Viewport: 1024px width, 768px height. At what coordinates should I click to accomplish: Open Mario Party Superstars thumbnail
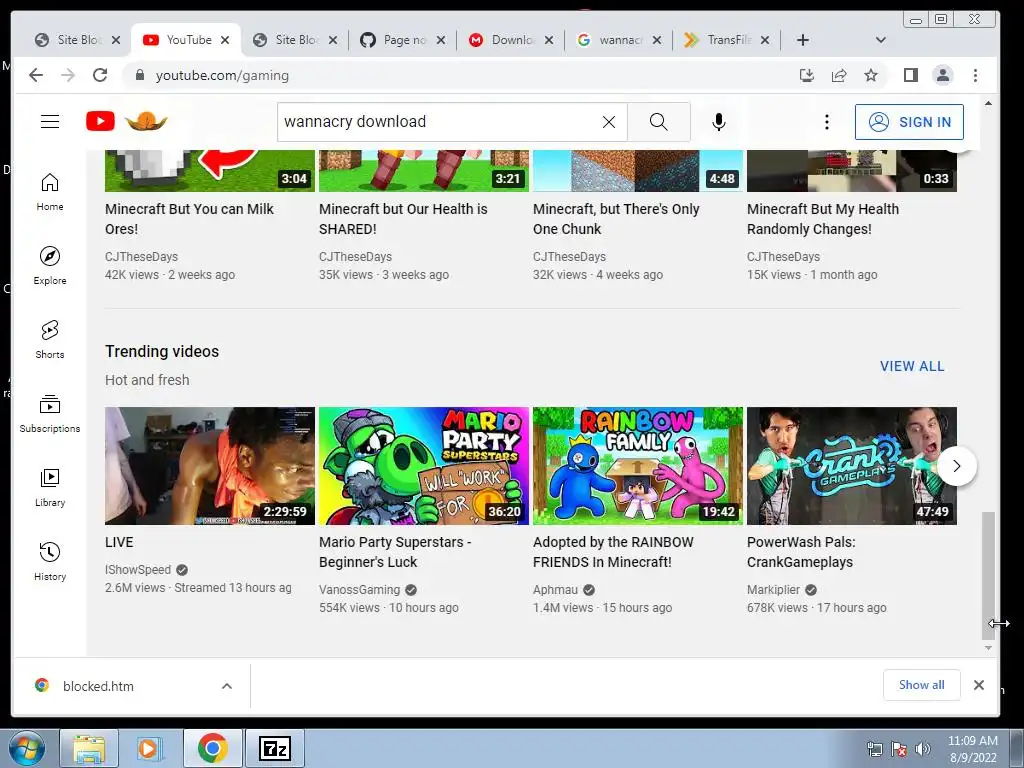424,466
